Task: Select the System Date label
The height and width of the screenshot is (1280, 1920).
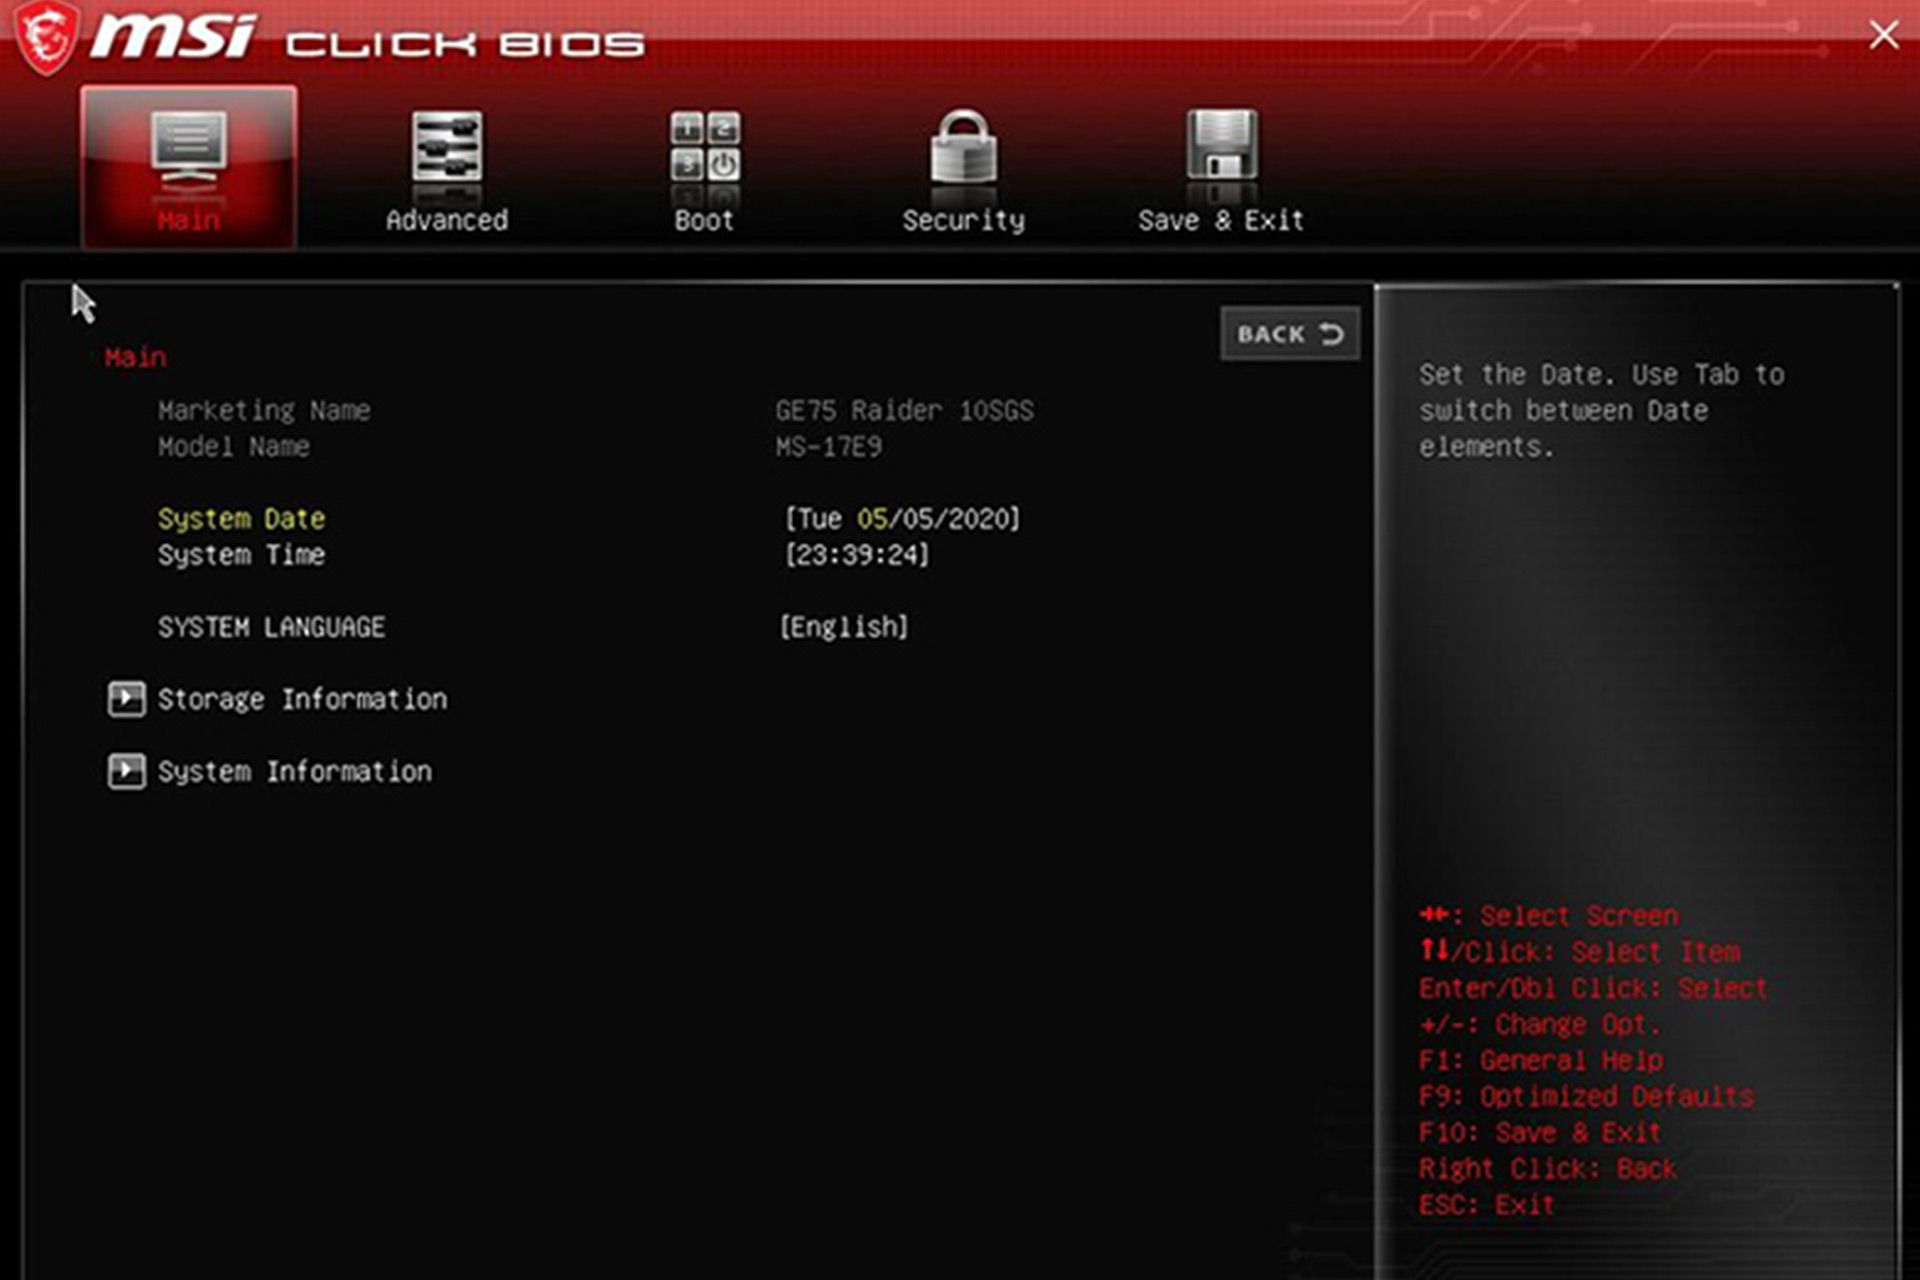Action: (241, 518)
